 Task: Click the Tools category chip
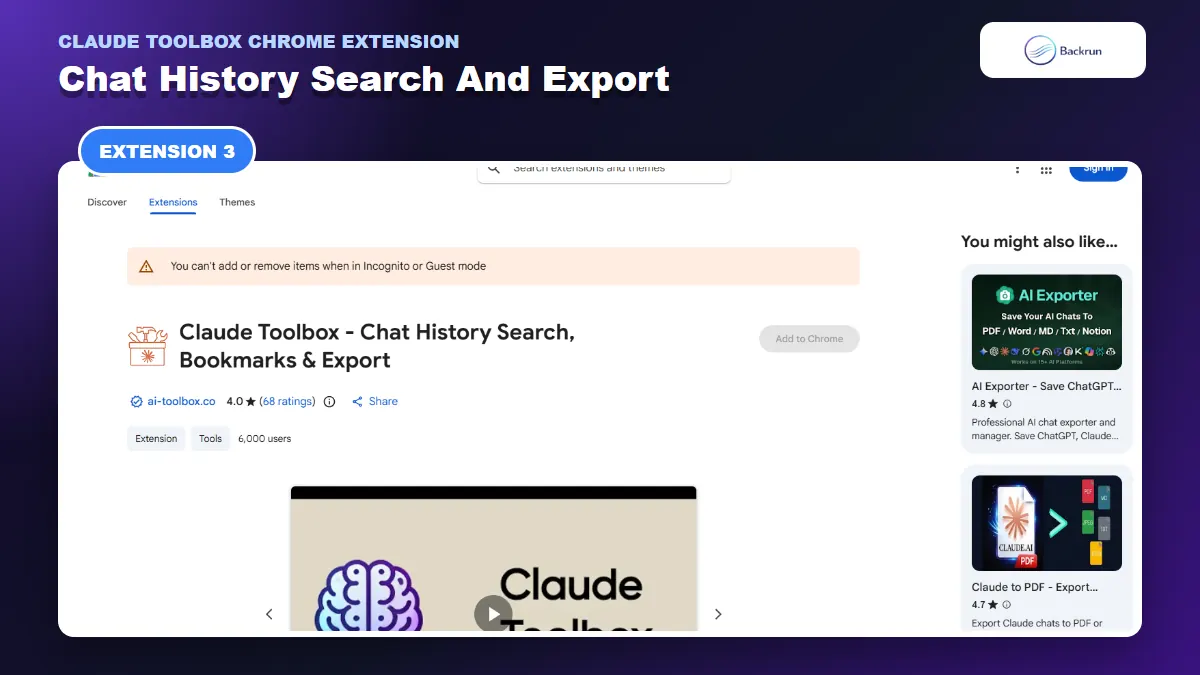click(210, 438)
